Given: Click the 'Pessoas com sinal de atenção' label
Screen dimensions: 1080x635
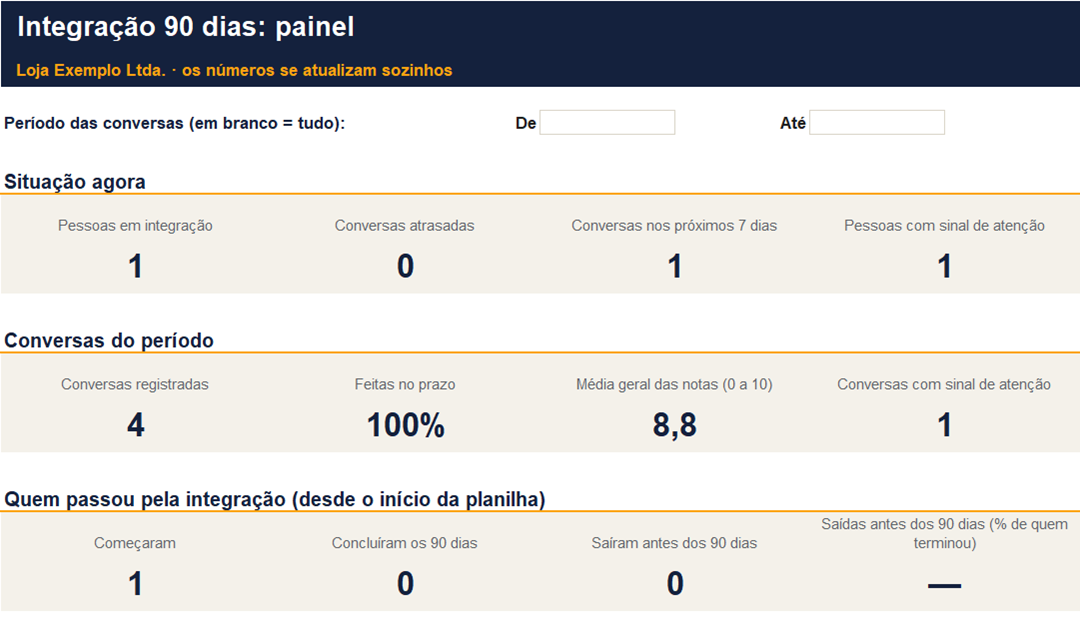Looking at the screenshot, I should point(944,225).
